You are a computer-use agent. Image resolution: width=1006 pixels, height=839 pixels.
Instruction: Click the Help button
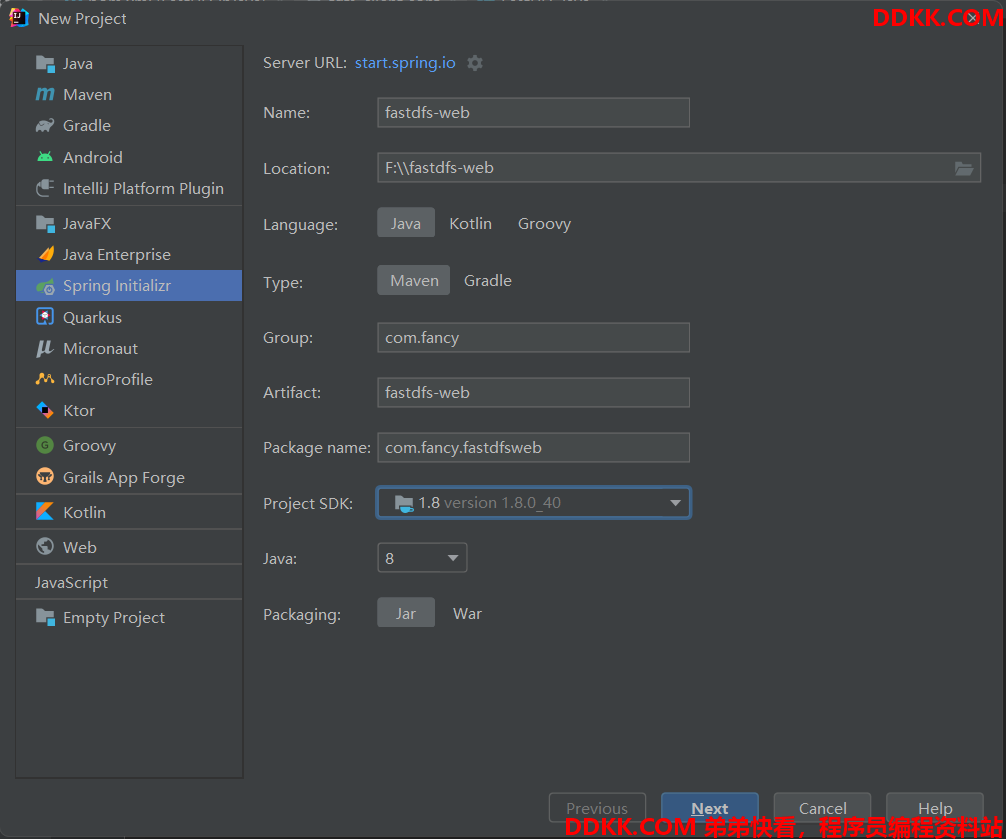click(935, 808)
